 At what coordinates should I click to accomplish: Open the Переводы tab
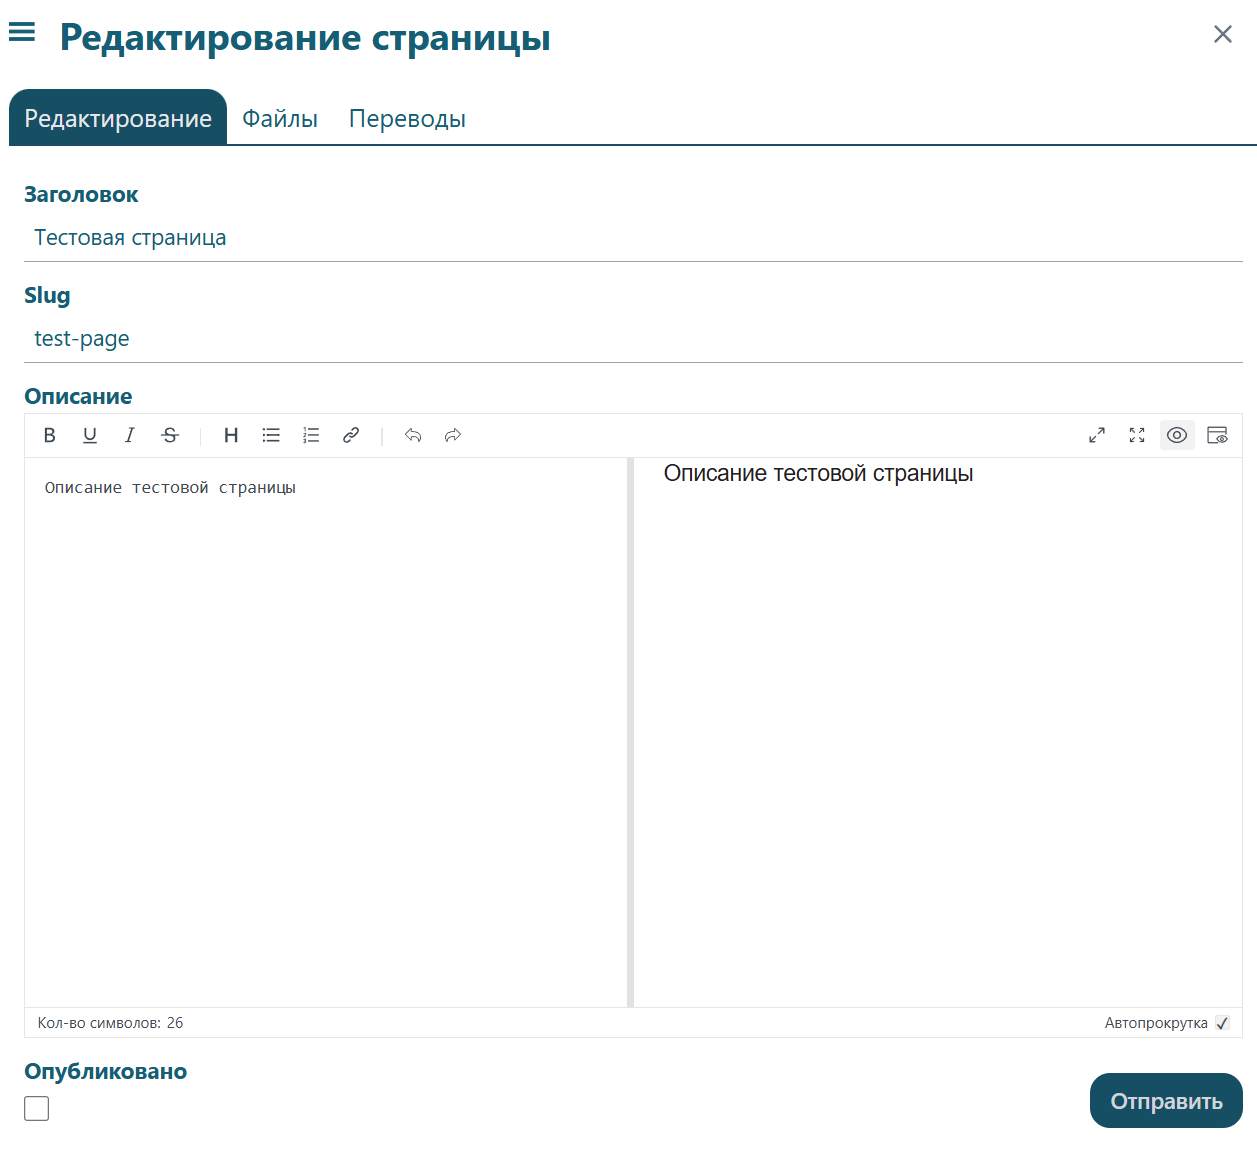pos(407,119)
